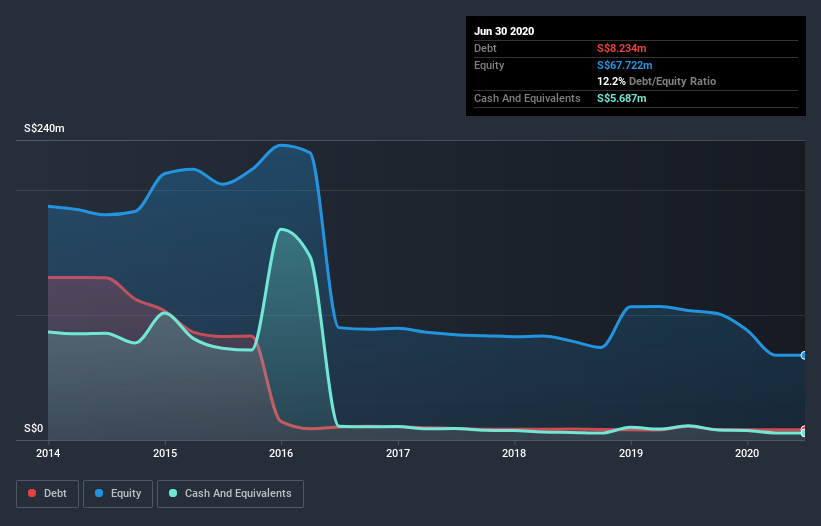Screen dimensions: 821x526
Task: Click the S$240m y-axis label
Action: pos(45,129)
